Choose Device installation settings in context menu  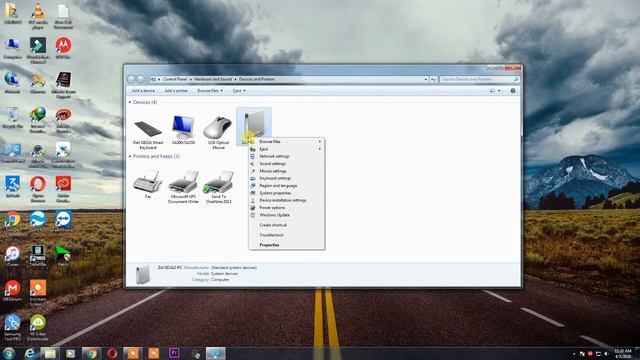[287, 200]
